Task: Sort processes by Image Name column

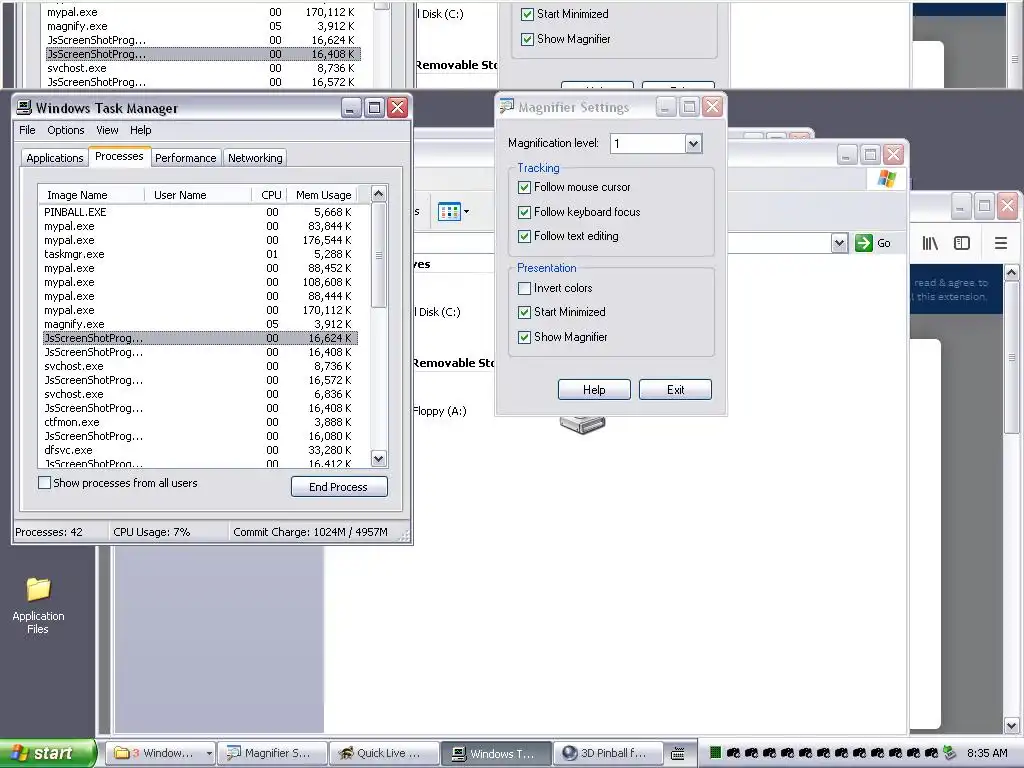Action: click(91, 195)
